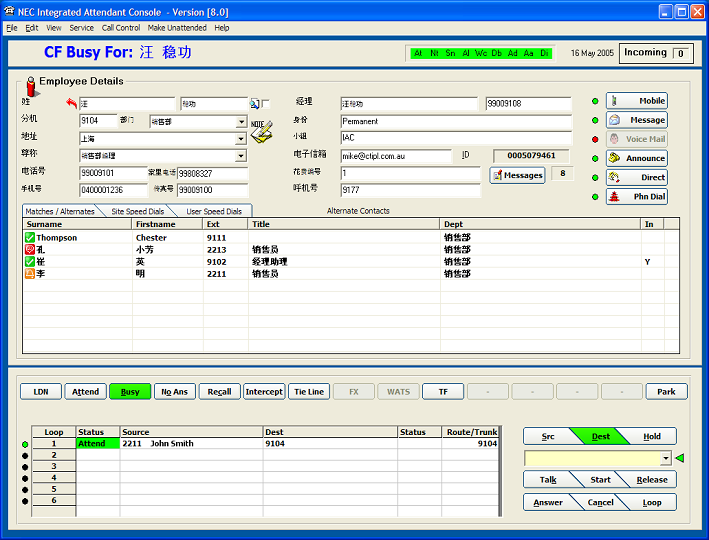
Task: Click the Src button
Action: [x=548, y=436]
